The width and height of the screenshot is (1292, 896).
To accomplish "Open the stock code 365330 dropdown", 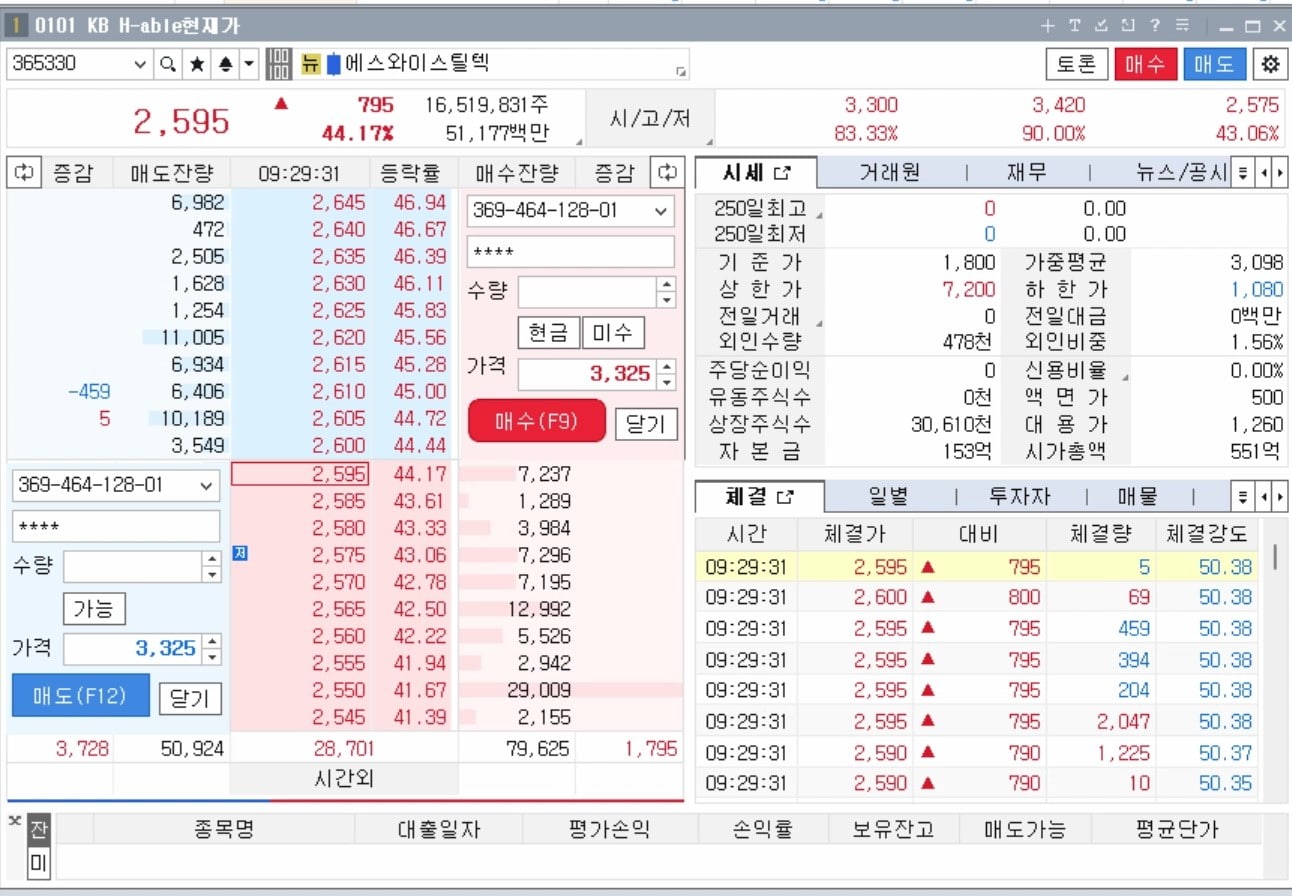I will click(139, 65).
